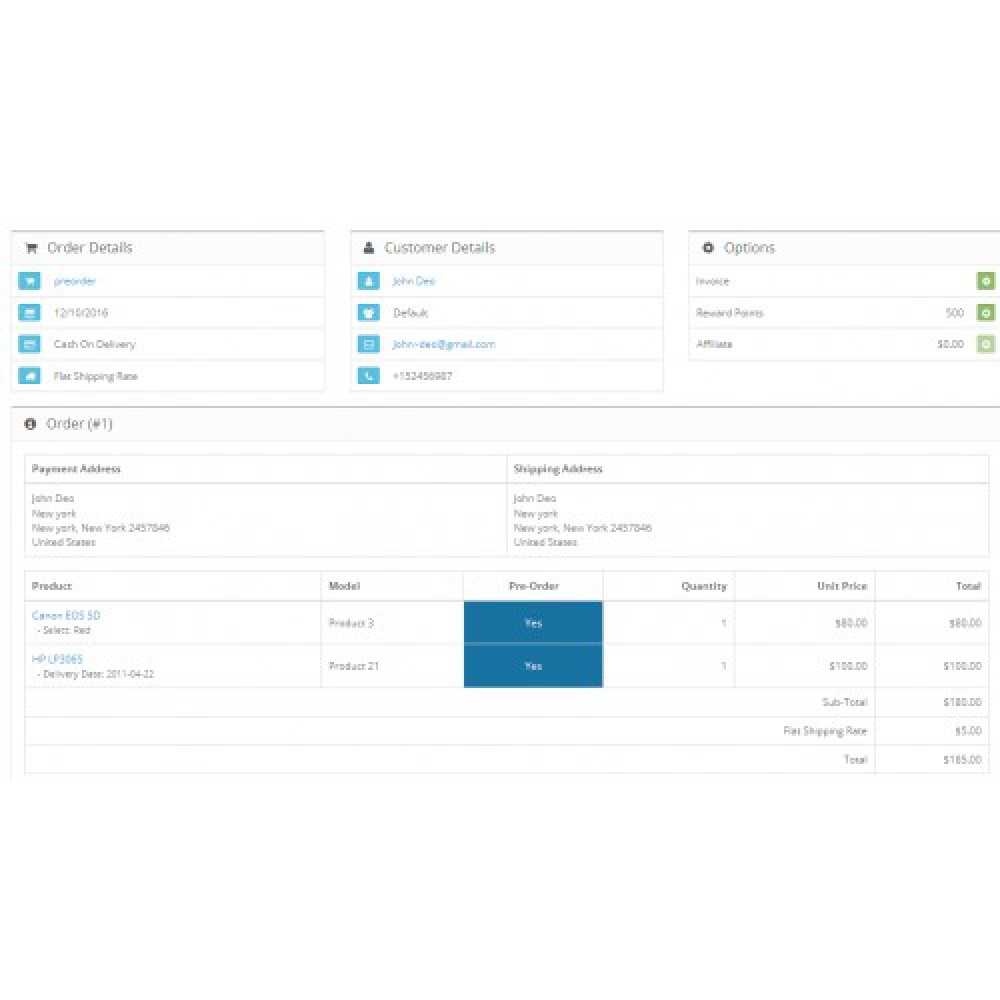
Task: Click the Flat Shipping Rate amount $5.00
Action: (968, 731)
